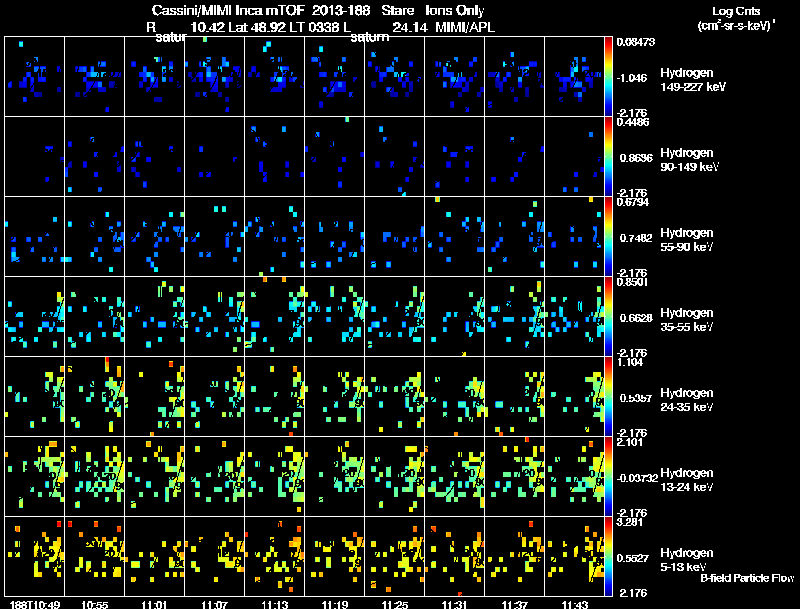Image resolution: width=800 pixels, height=609 pixels.
Task: Click the 188T10:49 time label
Action: click(35, 604)
